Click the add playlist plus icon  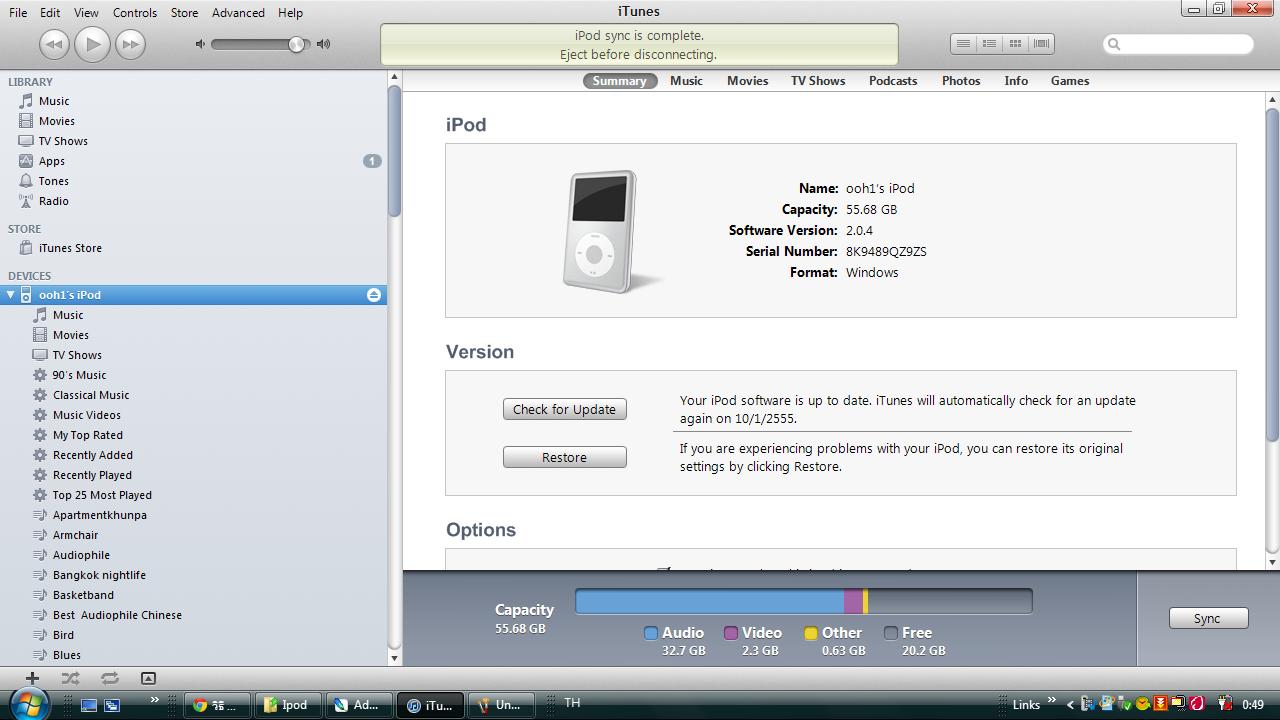point(32,678)
